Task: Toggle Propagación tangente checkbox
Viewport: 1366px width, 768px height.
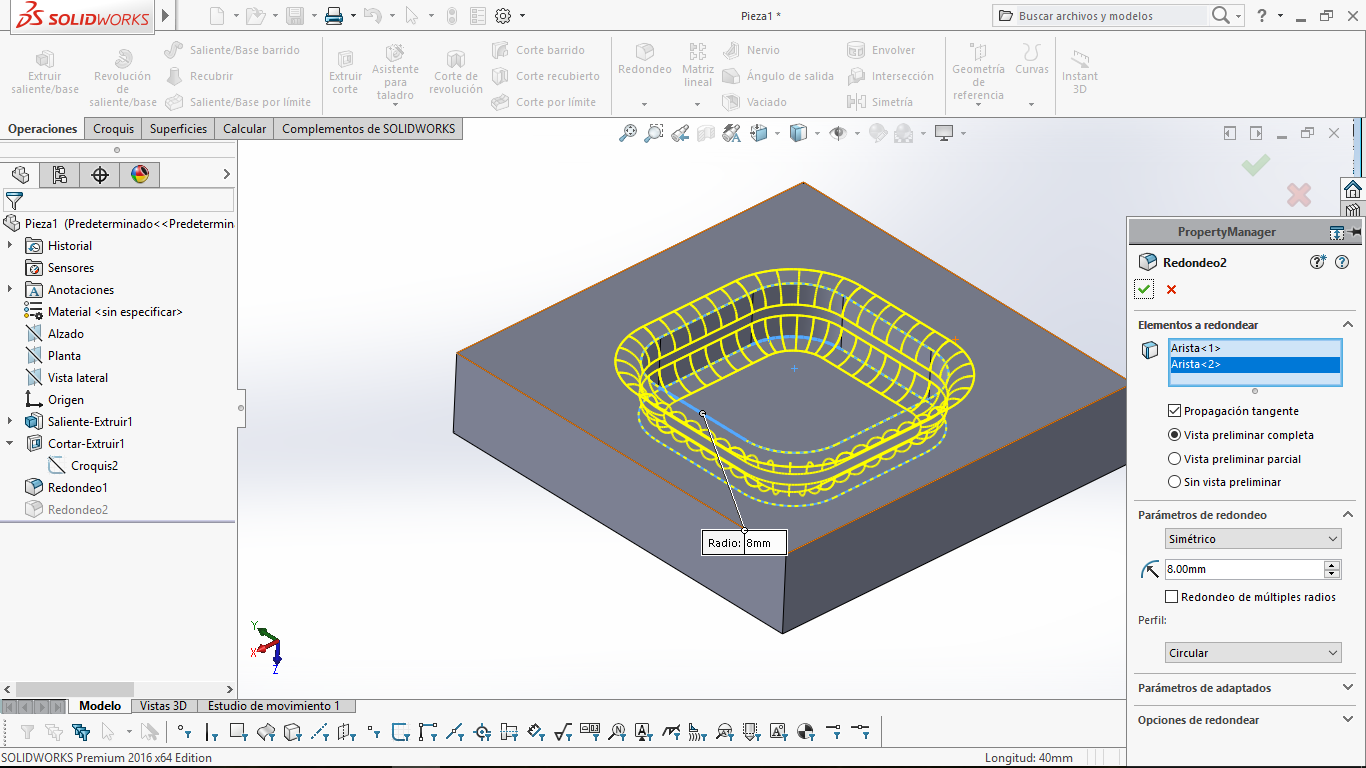Action: [x=1174, y=411]
